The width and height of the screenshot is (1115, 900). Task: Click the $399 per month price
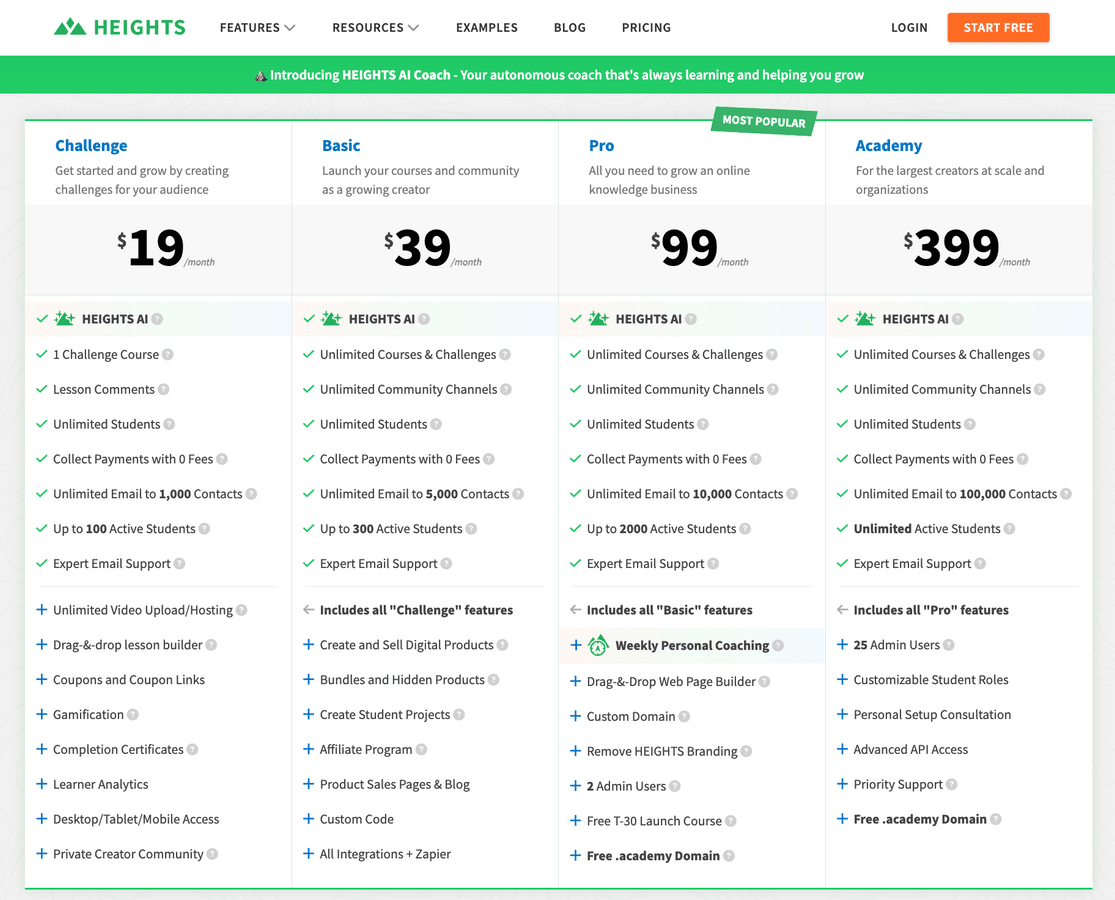966,248
